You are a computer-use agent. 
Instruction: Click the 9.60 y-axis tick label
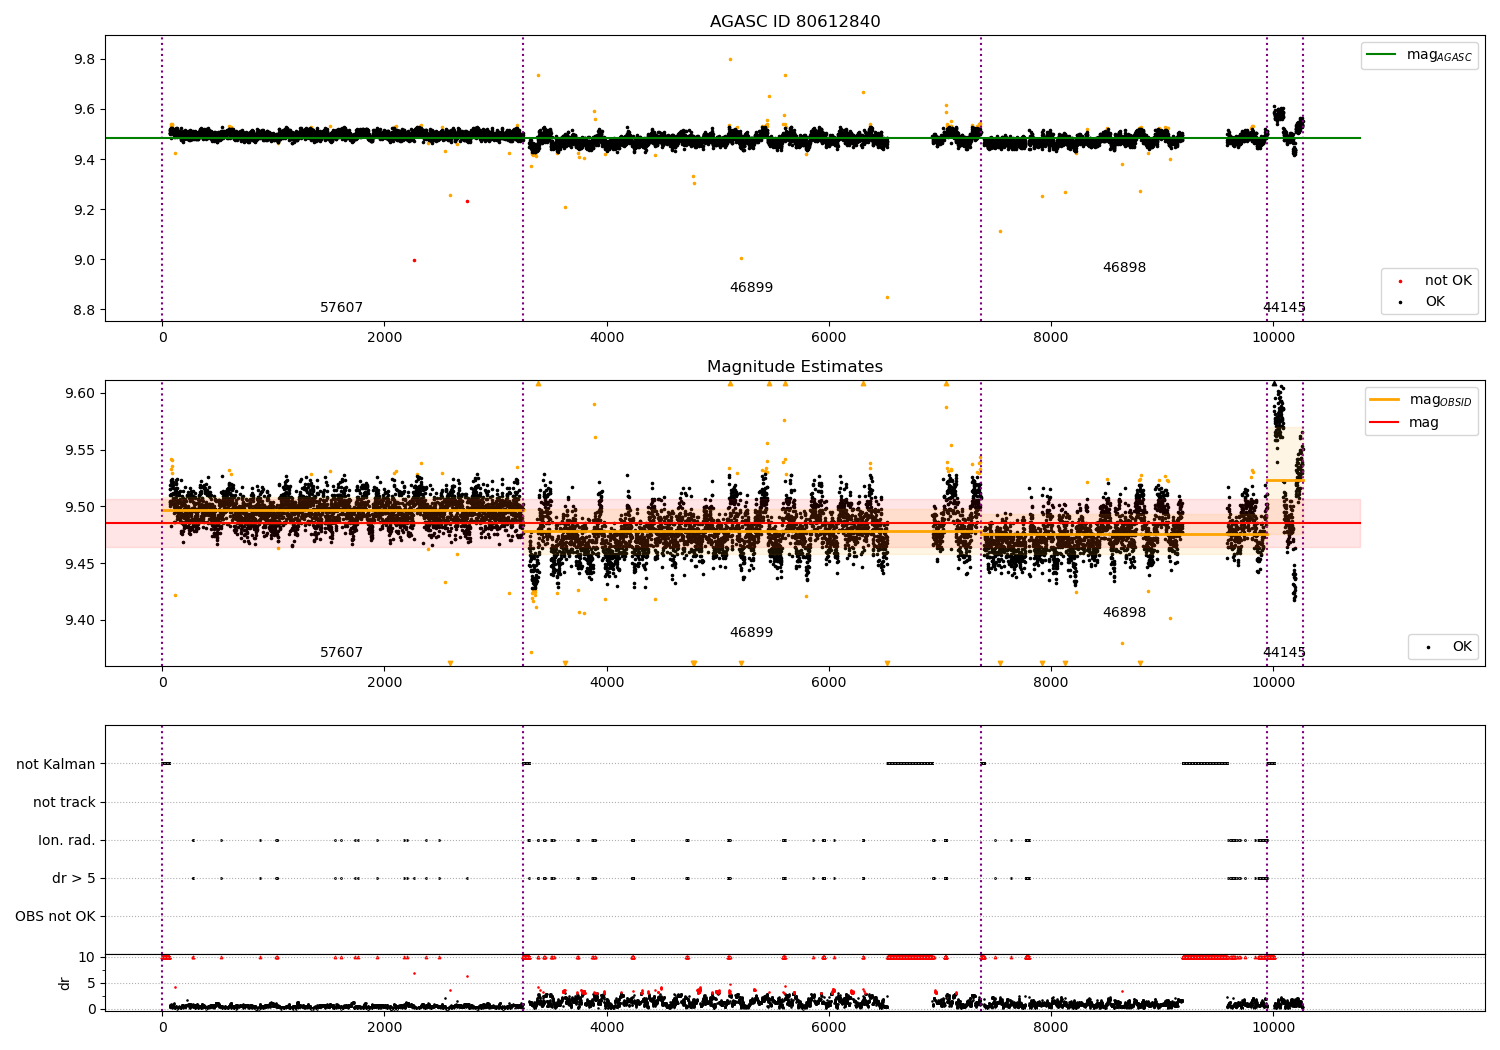(x=80, y=393)
